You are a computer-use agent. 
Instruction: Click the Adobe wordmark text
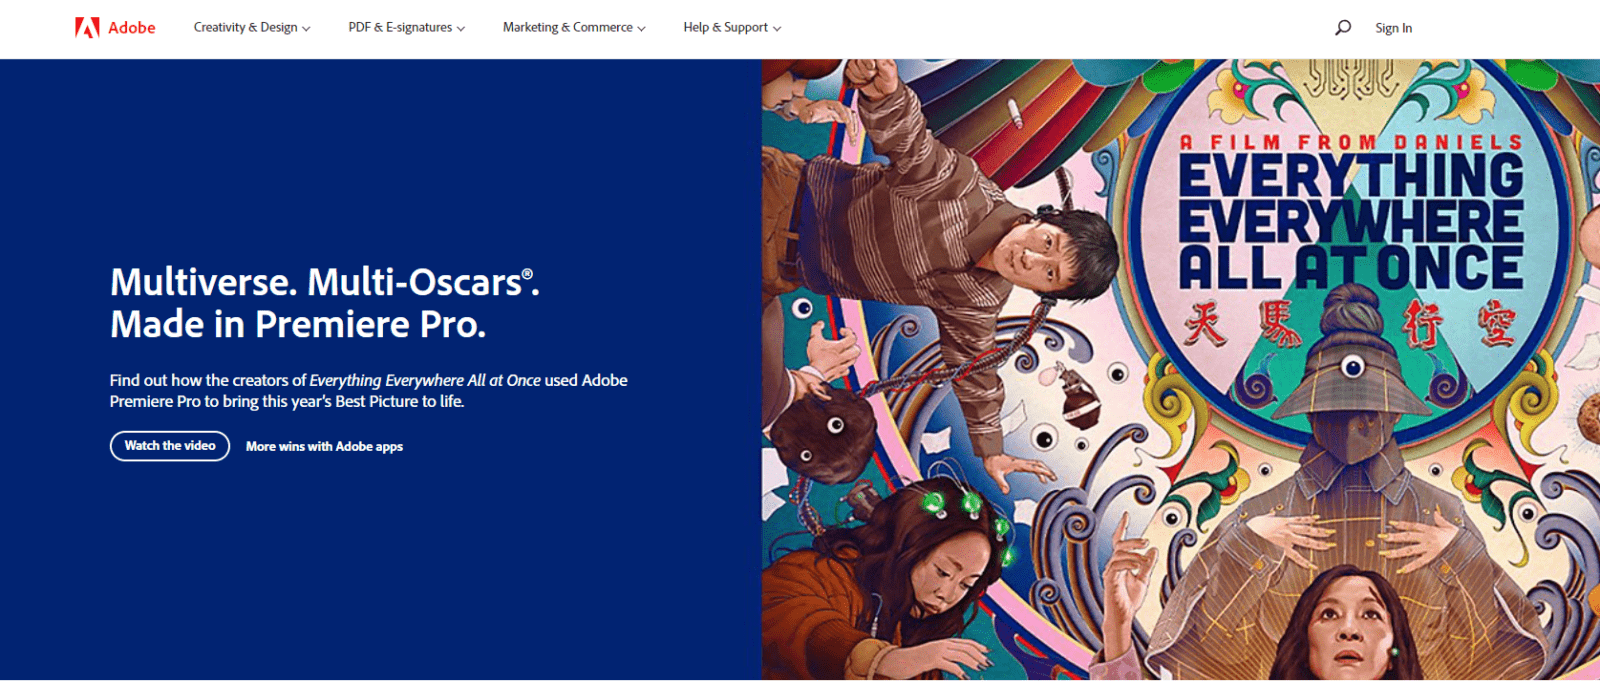(132, 28)
